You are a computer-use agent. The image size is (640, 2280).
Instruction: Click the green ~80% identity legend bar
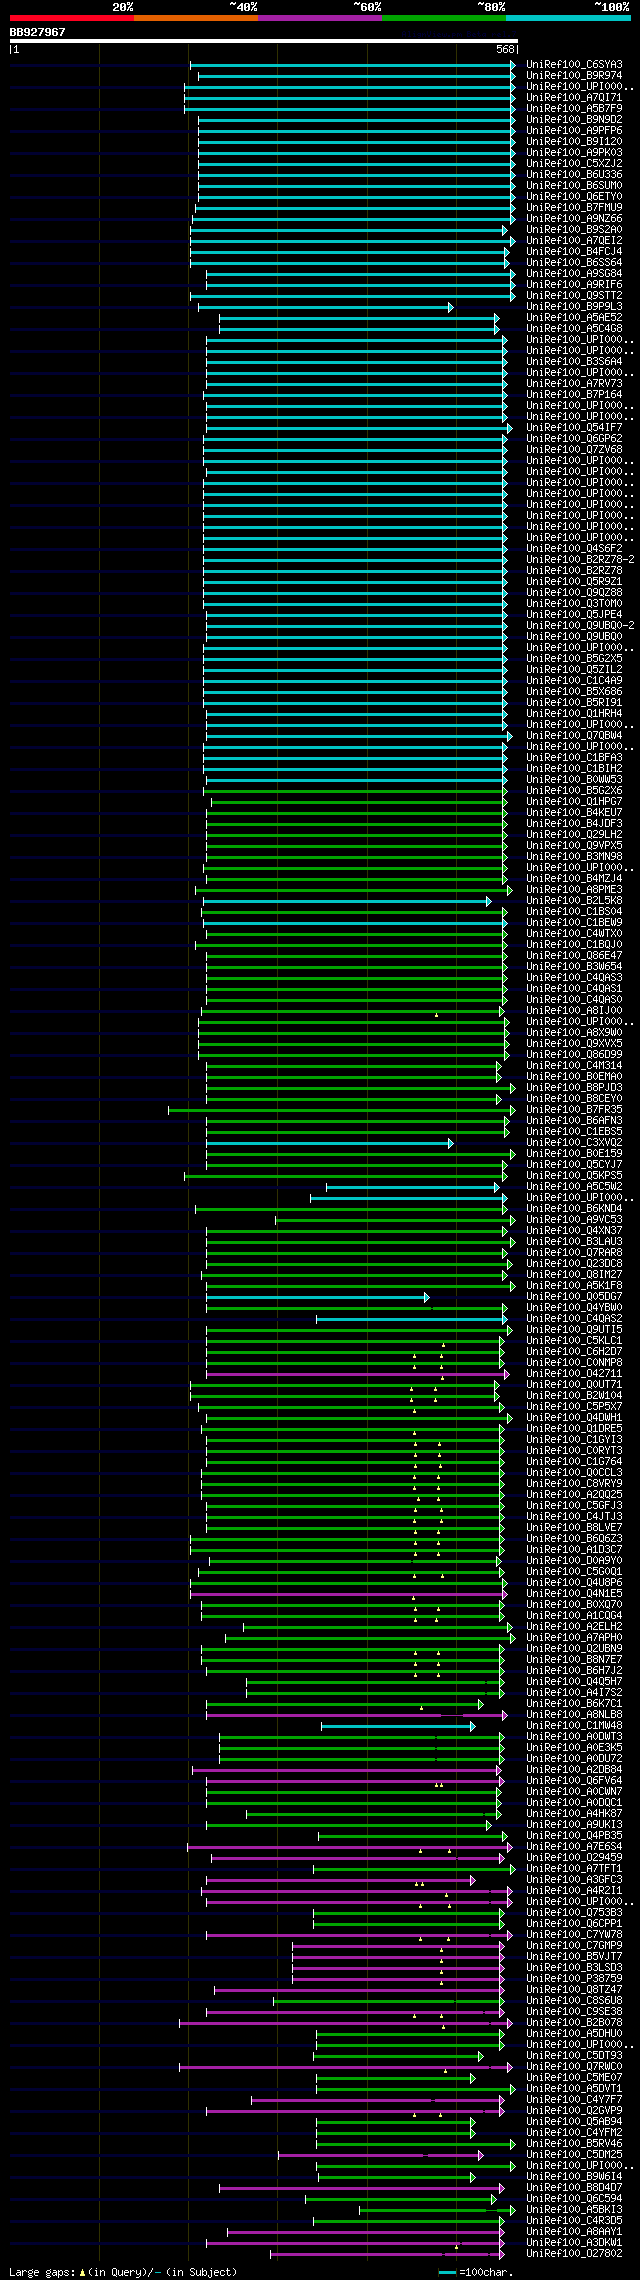444,17
